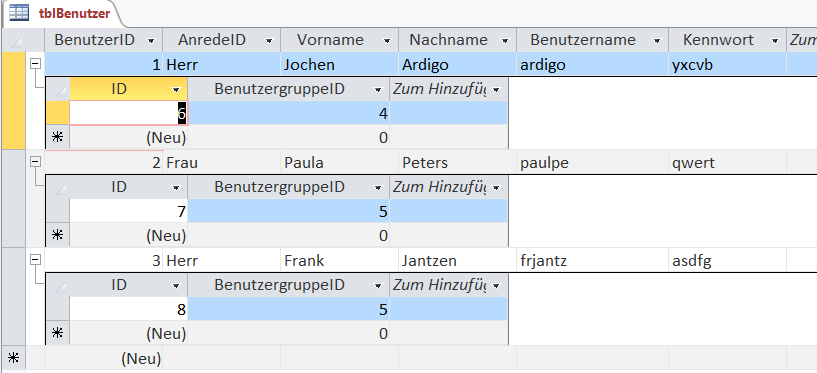Open BenutzergruppeID dropdown in first subdatasheet
The height and width of the screenshot is (373, 817).
click(378, 90)
